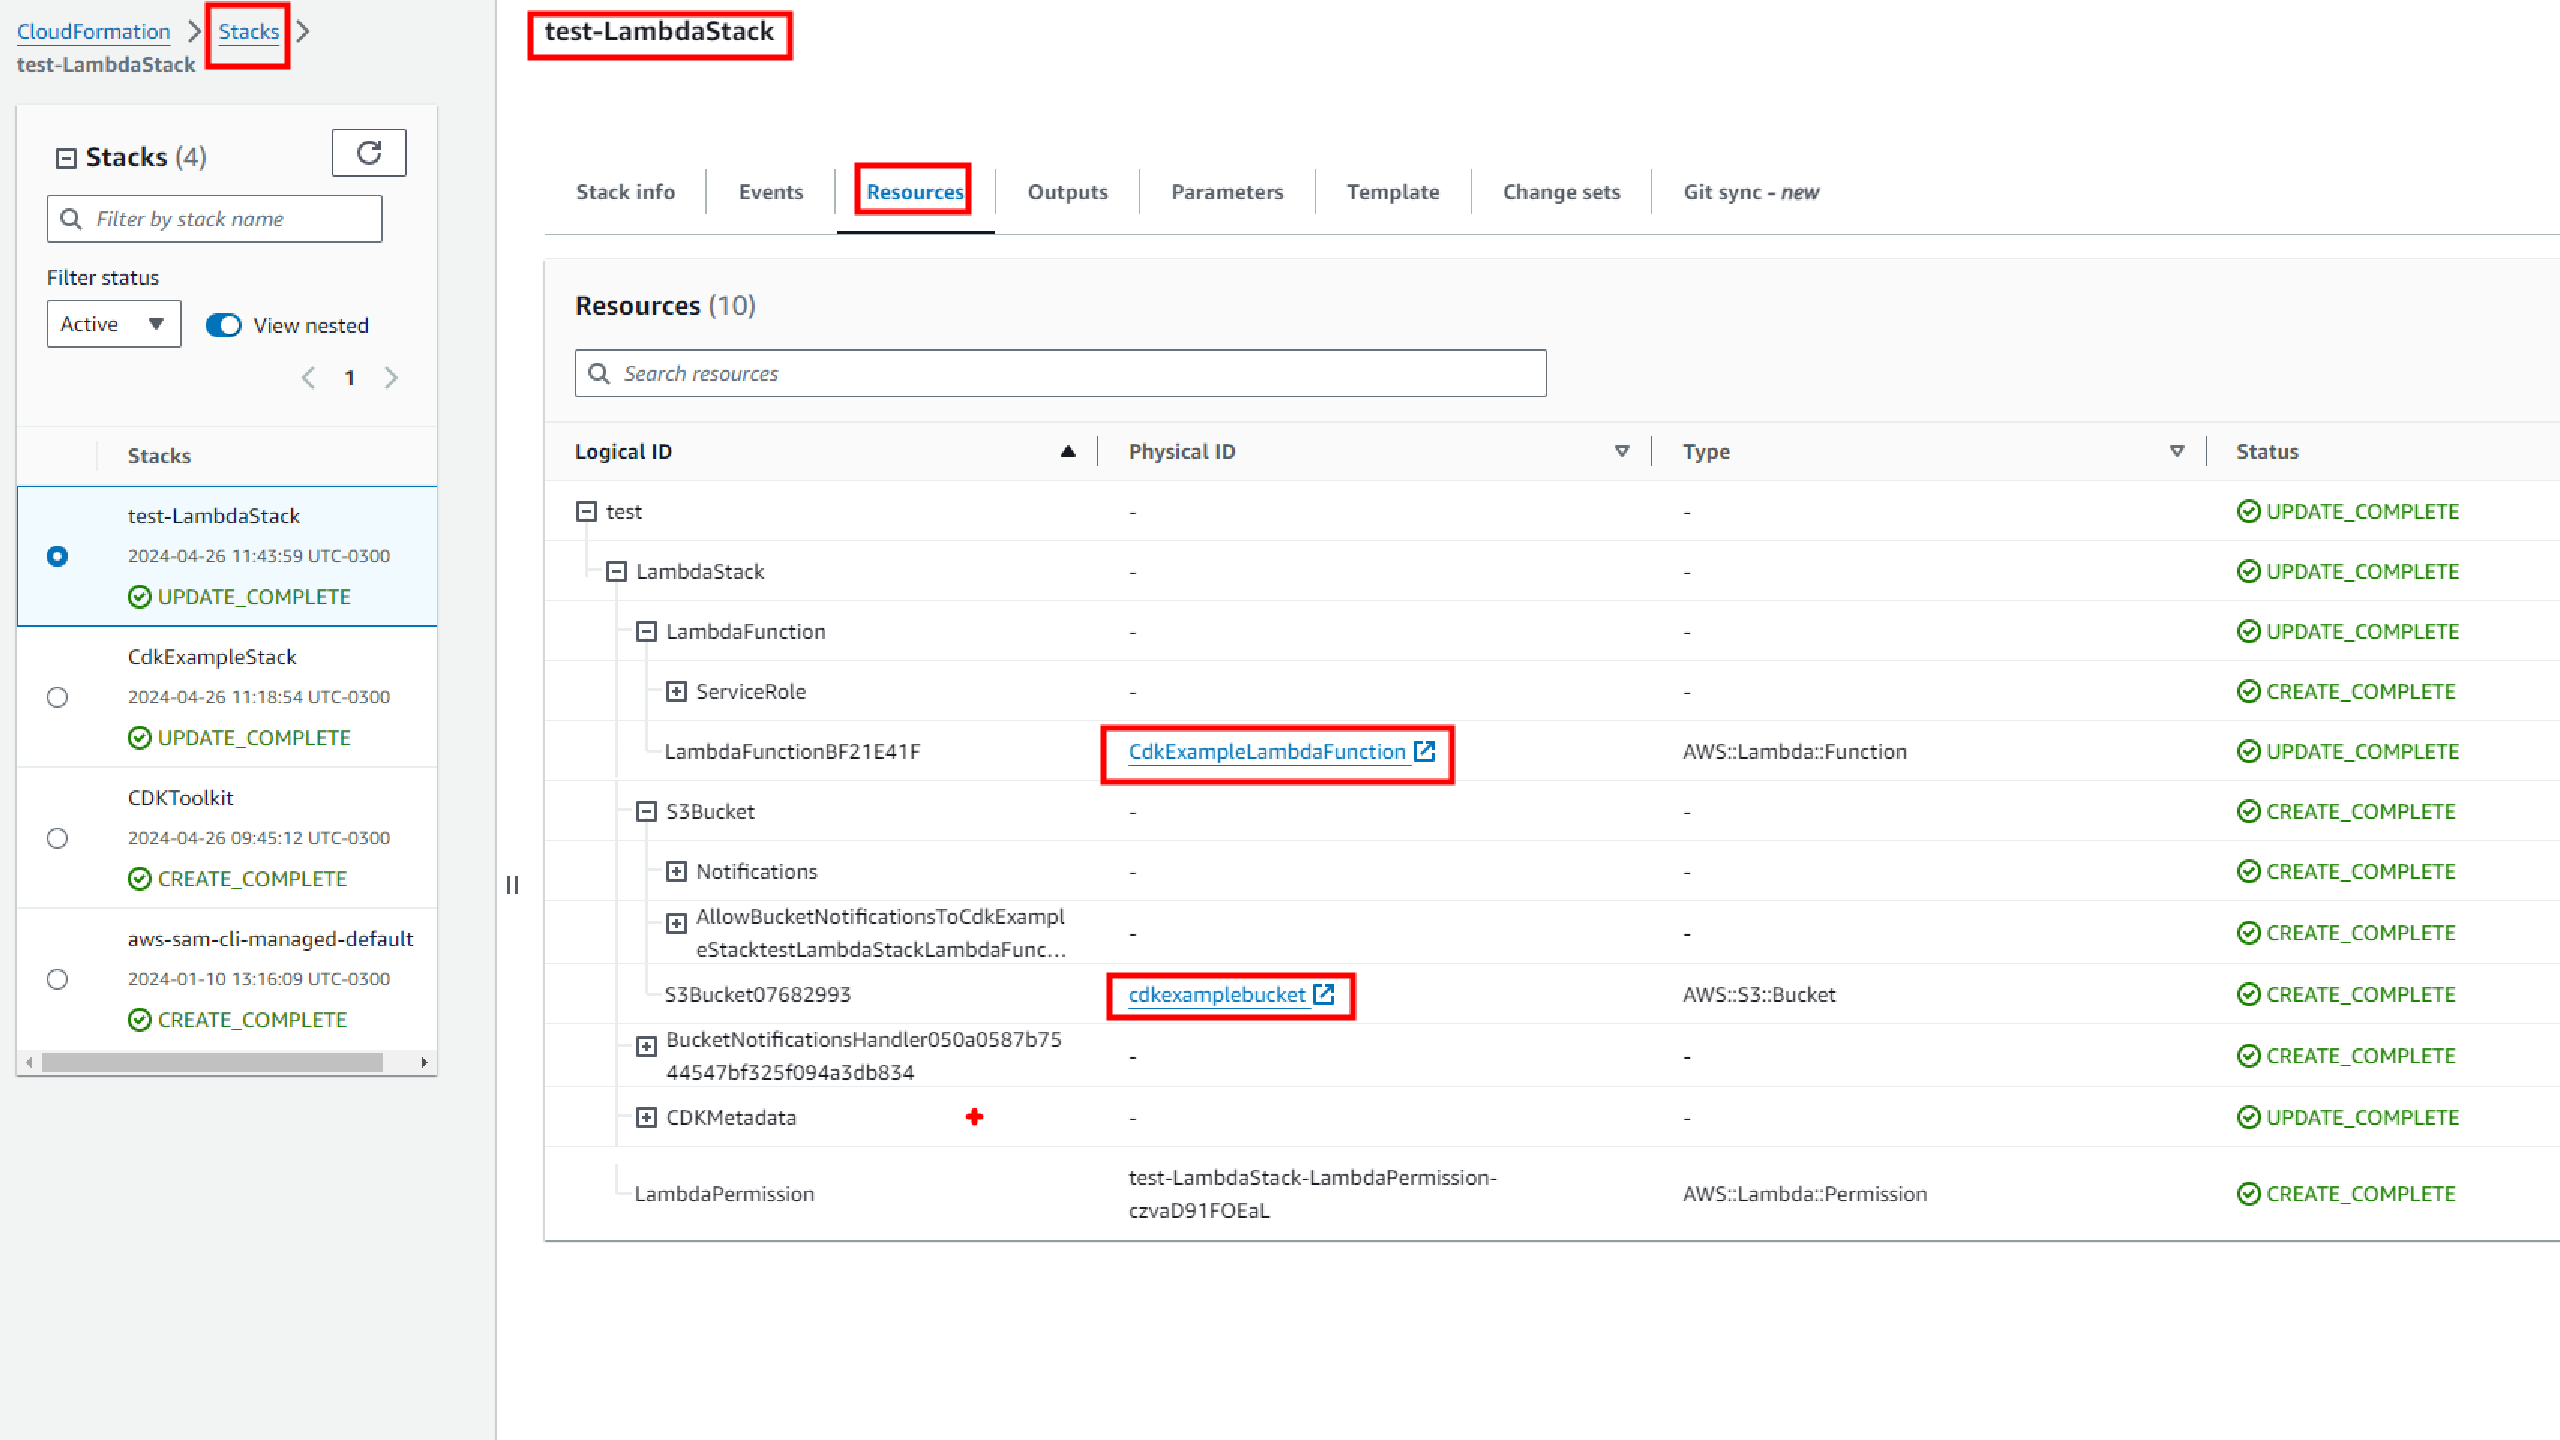Click LambdaPermission logical ID row
Image resolution: width=2560 pixels, height=1440 pixels.
[724, 1193]
